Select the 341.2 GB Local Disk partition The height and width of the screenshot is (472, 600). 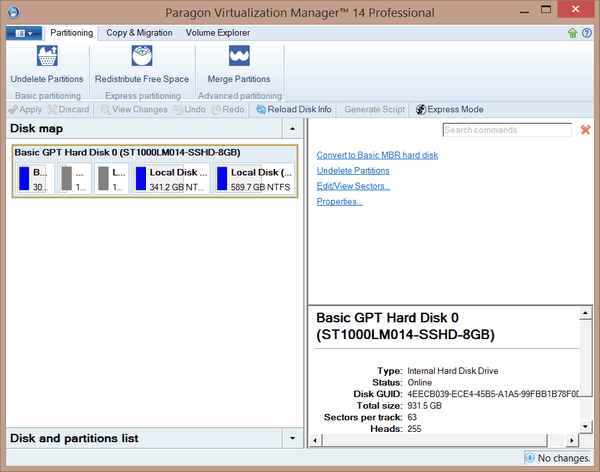(x=171, y=179)
